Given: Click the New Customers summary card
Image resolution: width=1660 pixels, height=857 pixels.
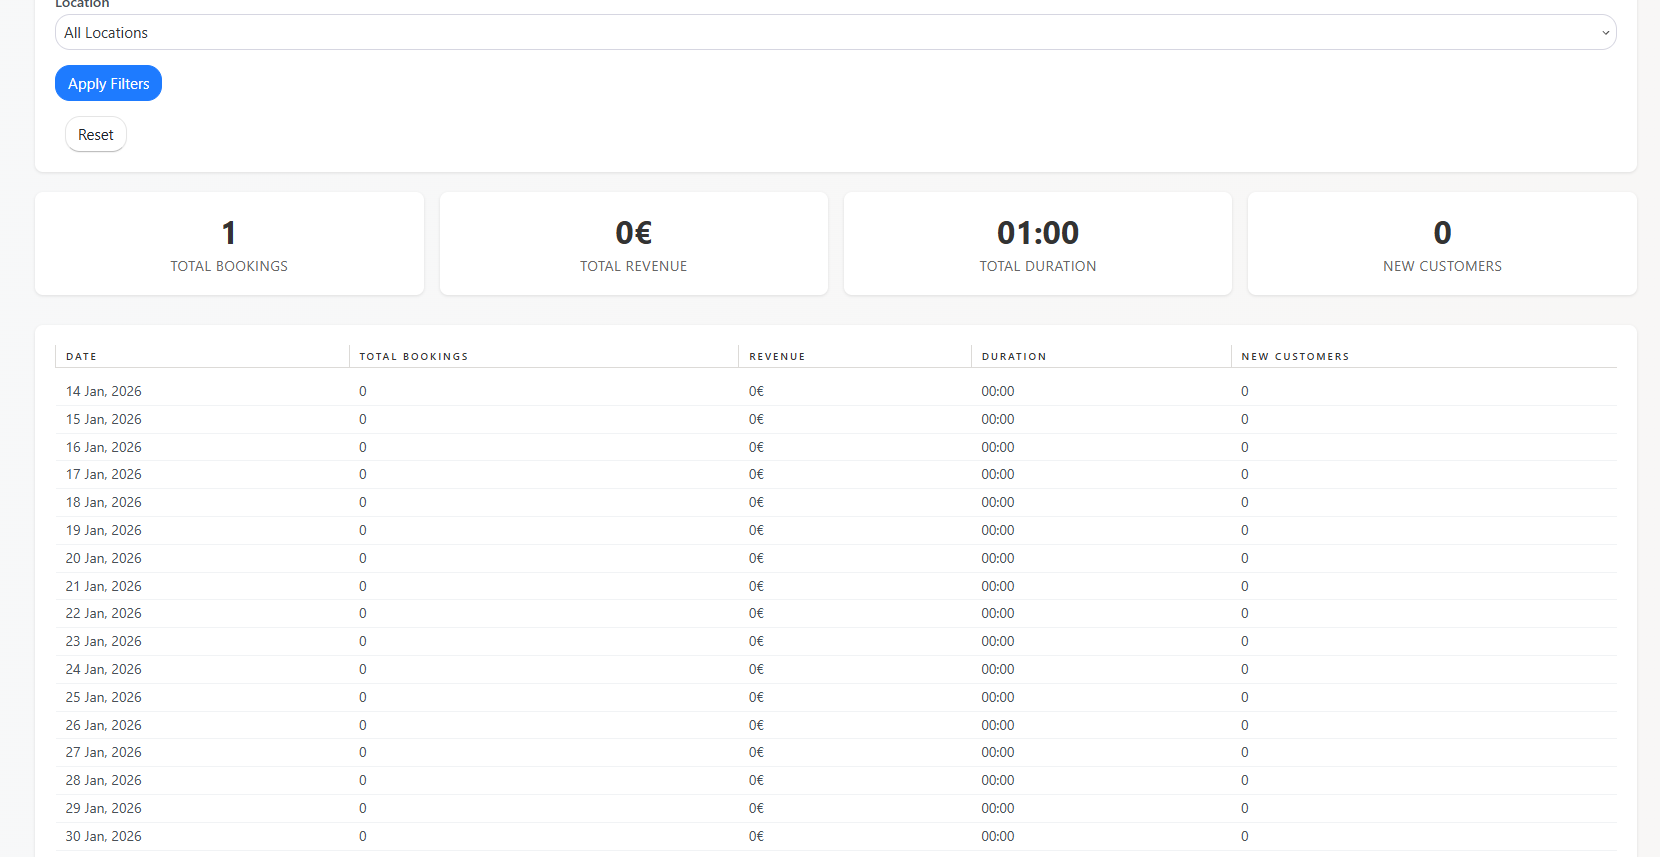Looking at the screenshot, I should point(1441,244).
